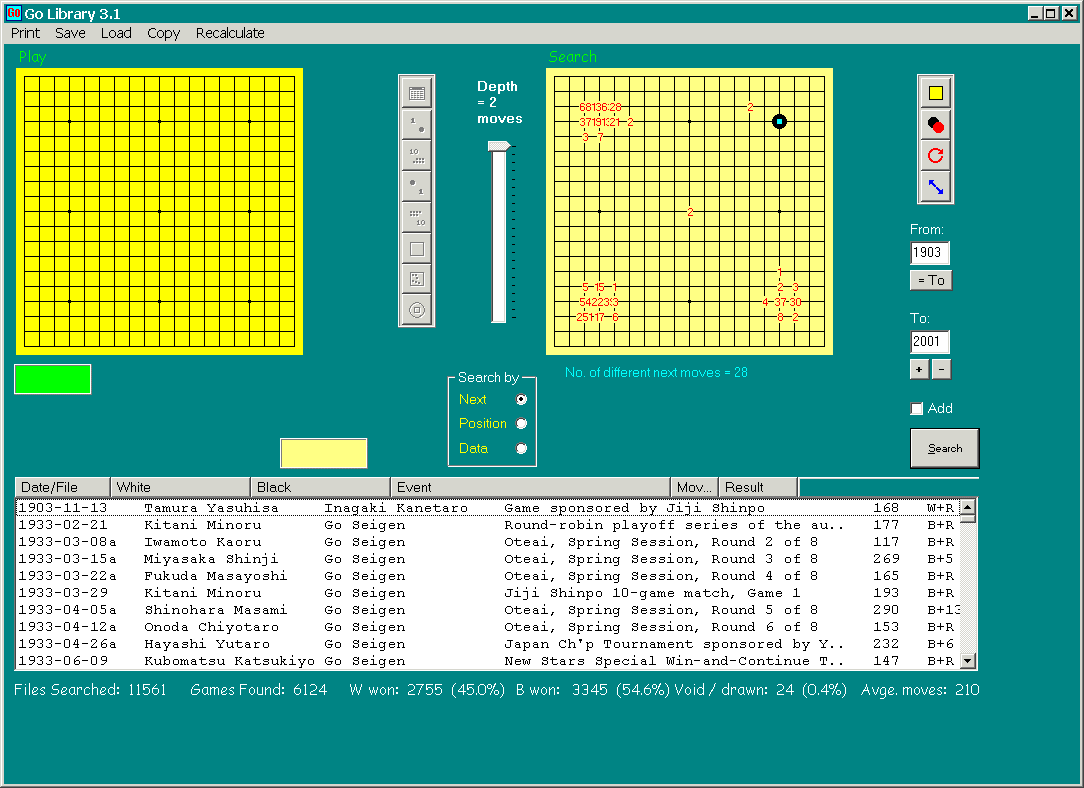The width and height of the screenshot is (1084, 788).
Task: Click the '1' then dot one-move icon
Action: pos(417,124)
